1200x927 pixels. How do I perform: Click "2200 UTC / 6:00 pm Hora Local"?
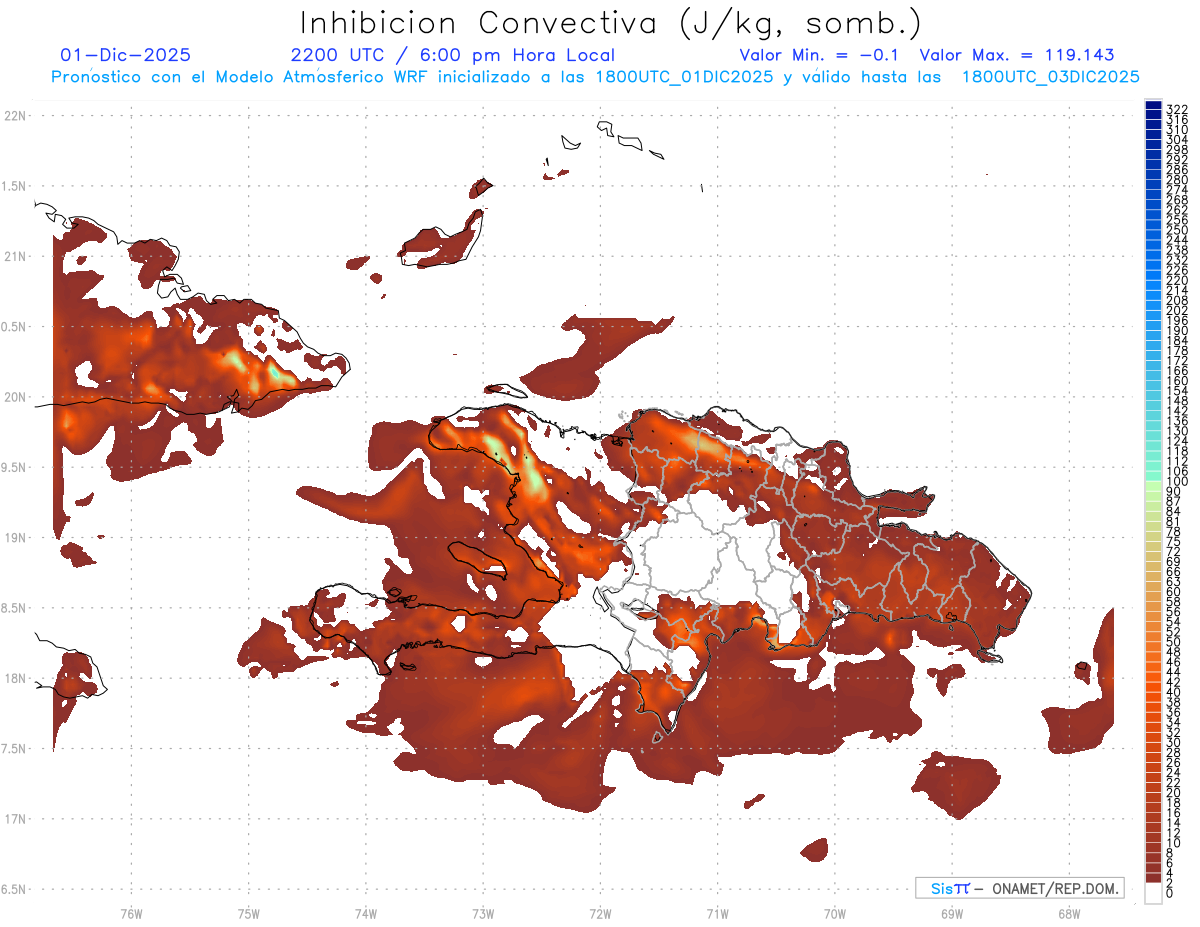pyautogui.click(x=452, y=56)
